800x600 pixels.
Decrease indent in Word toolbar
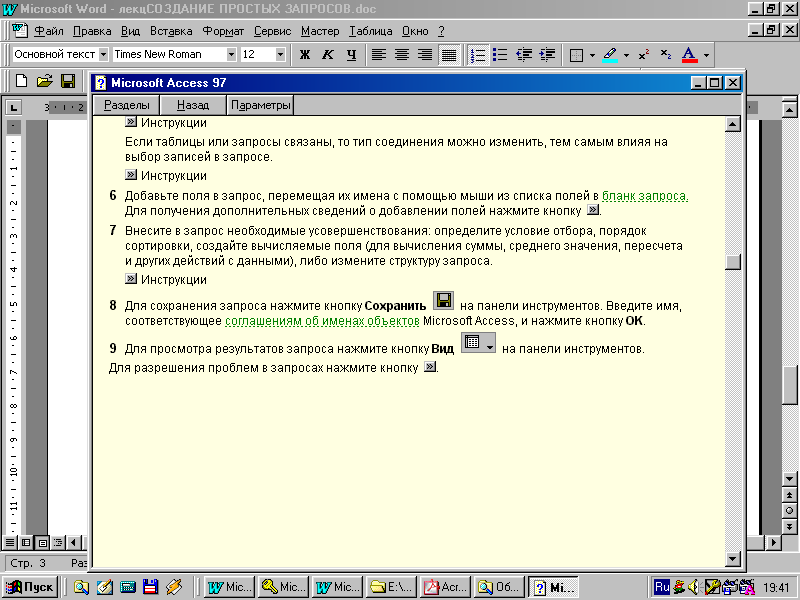(524, 55)
